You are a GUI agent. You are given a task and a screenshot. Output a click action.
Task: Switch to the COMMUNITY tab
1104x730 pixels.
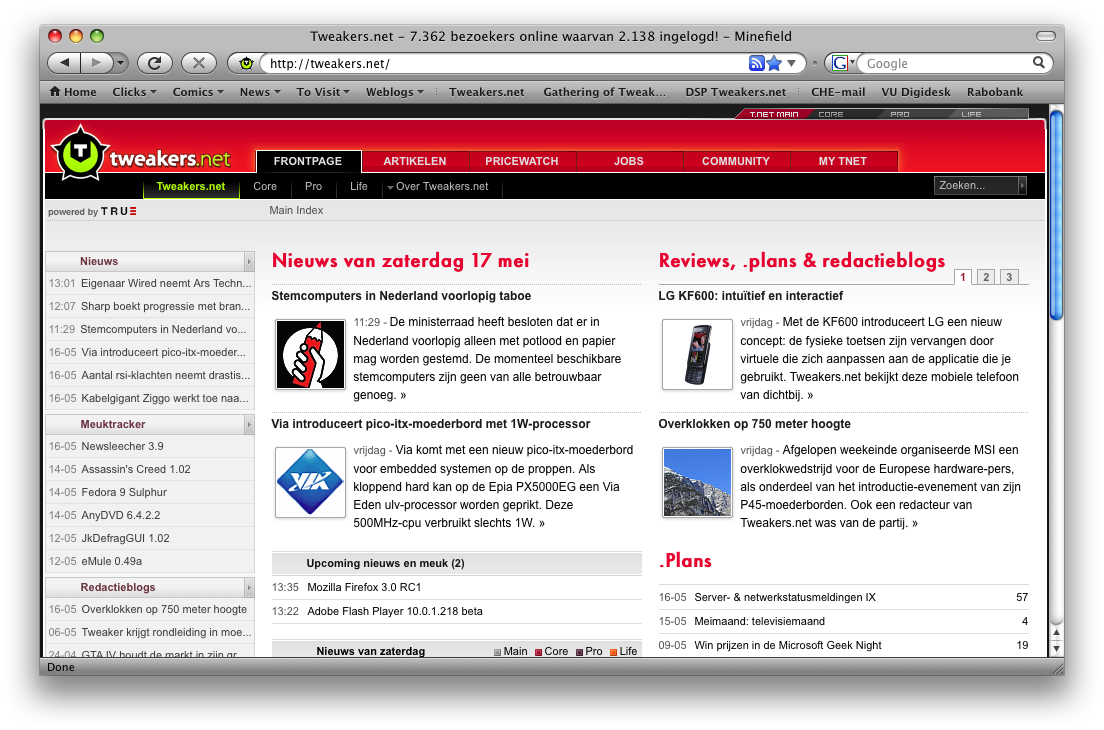coord(736,161)
